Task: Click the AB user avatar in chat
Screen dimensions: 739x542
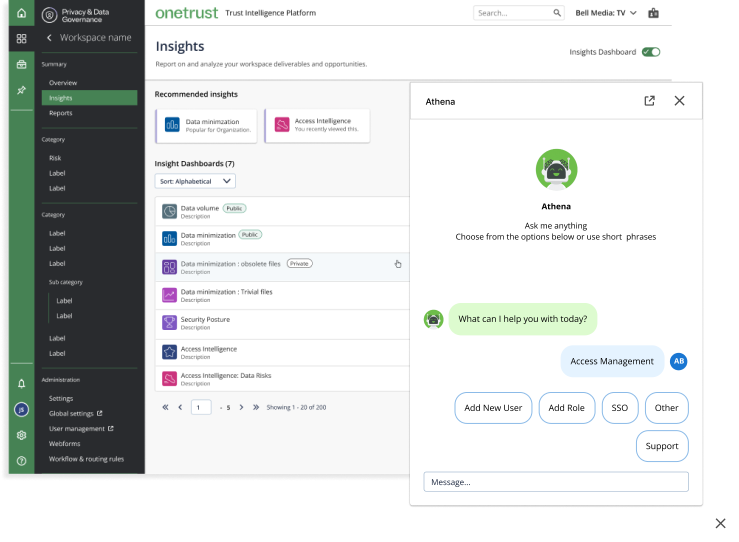Action: (679, 361)
